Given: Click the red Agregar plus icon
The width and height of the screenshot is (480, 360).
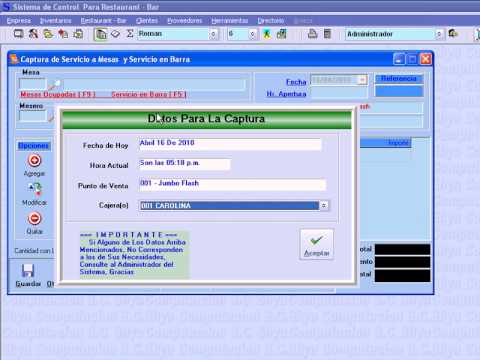Looking at the screenshot, I should pyautogui.click(x=34, y=161).
